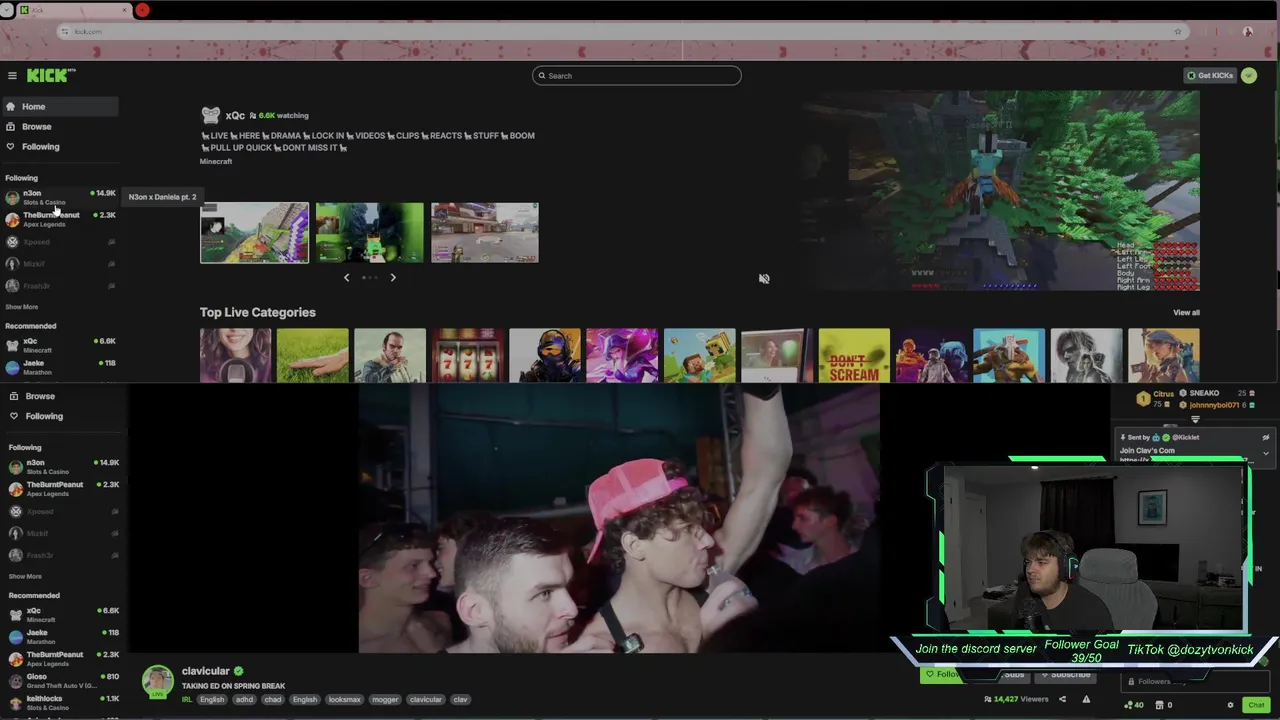
Task: Open the slot machine 777 category card
Action: [x=467, y=355]
